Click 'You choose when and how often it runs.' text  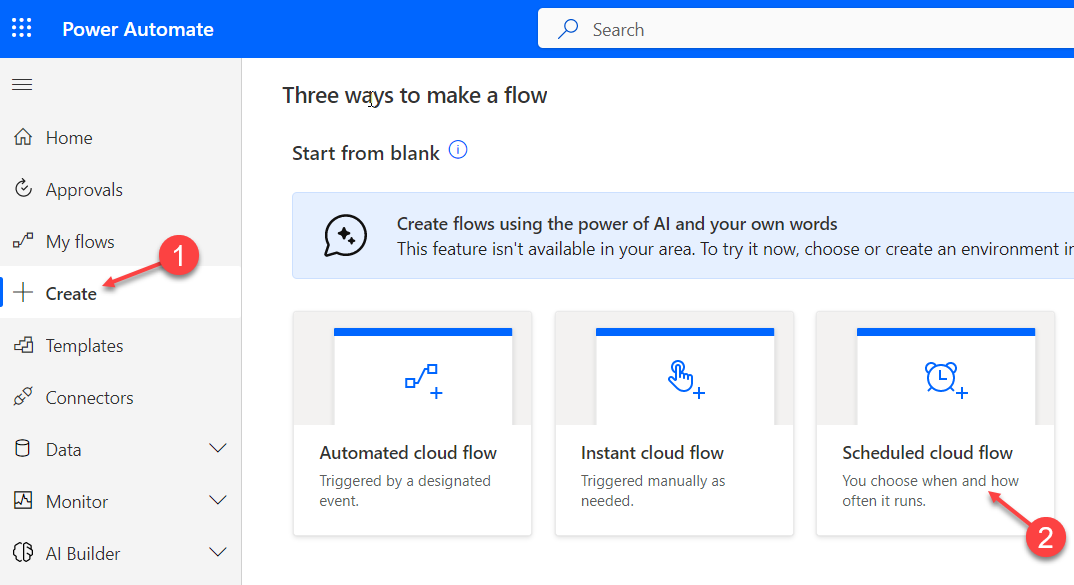coord(930,490)
